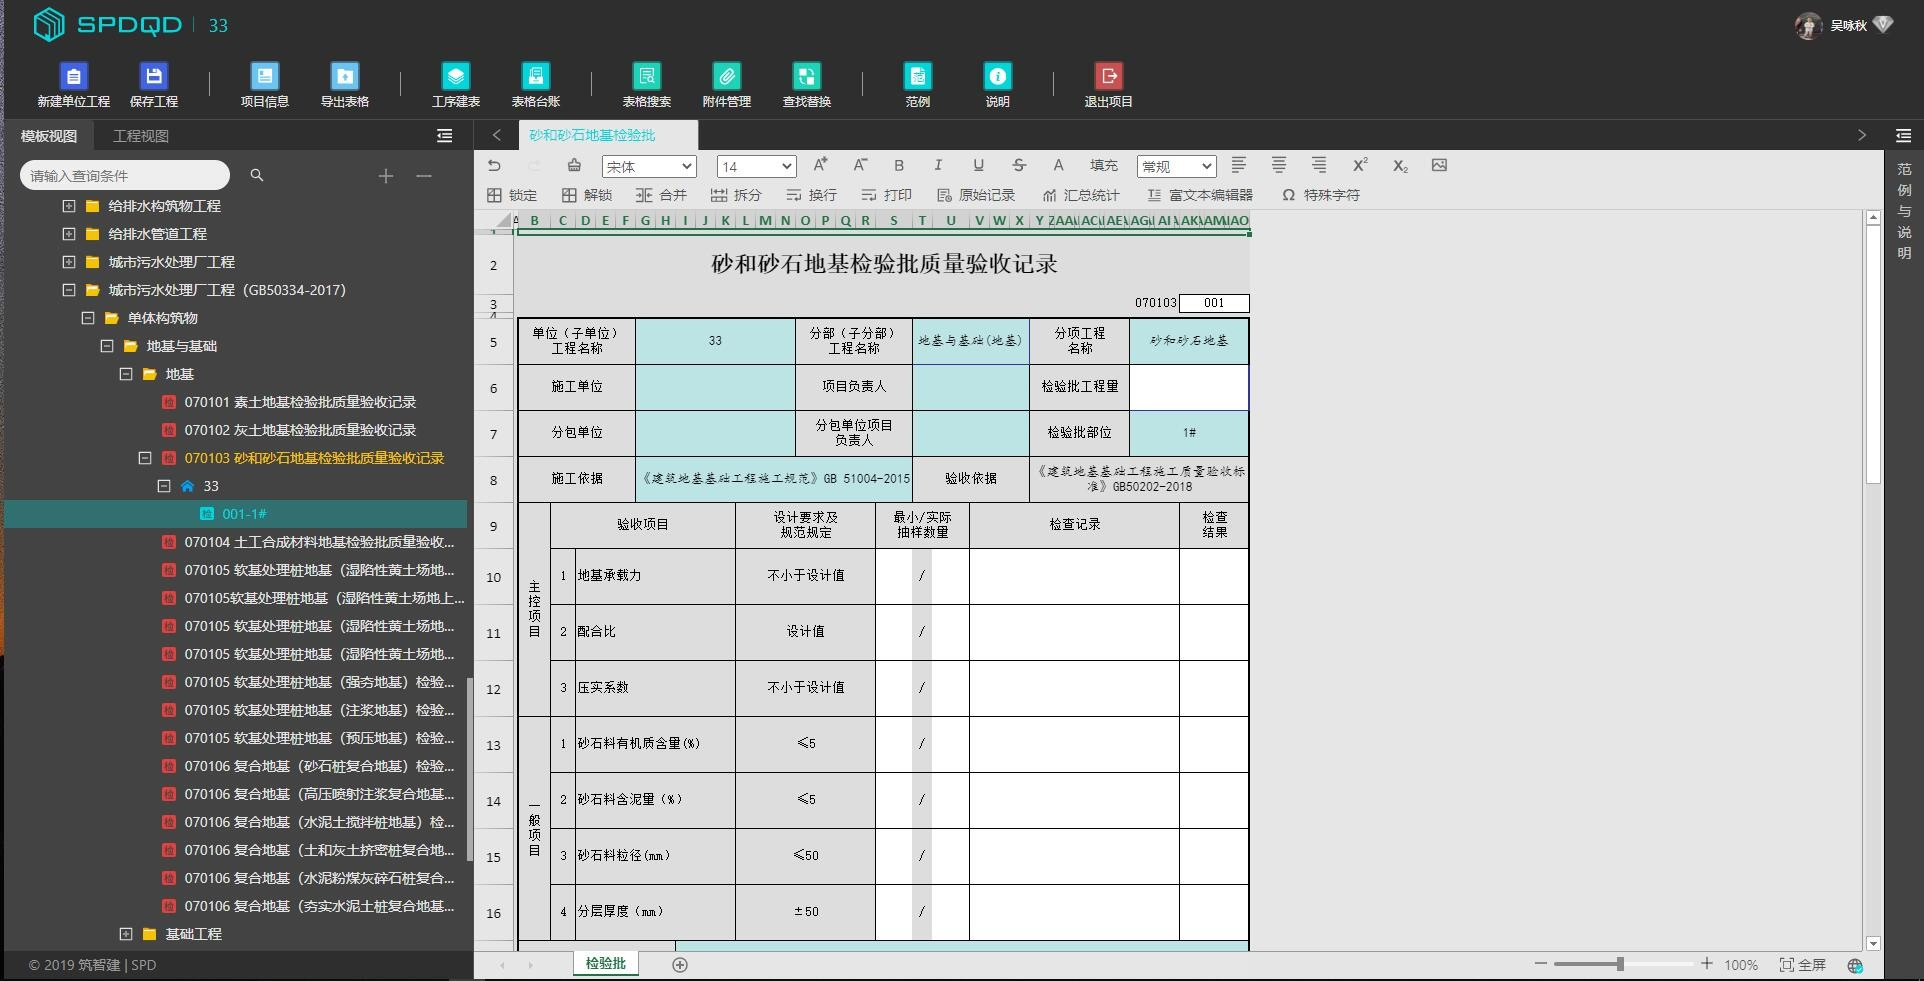
Task: Collapse the 单体构筑物 folder
Action: click(88, 318)
